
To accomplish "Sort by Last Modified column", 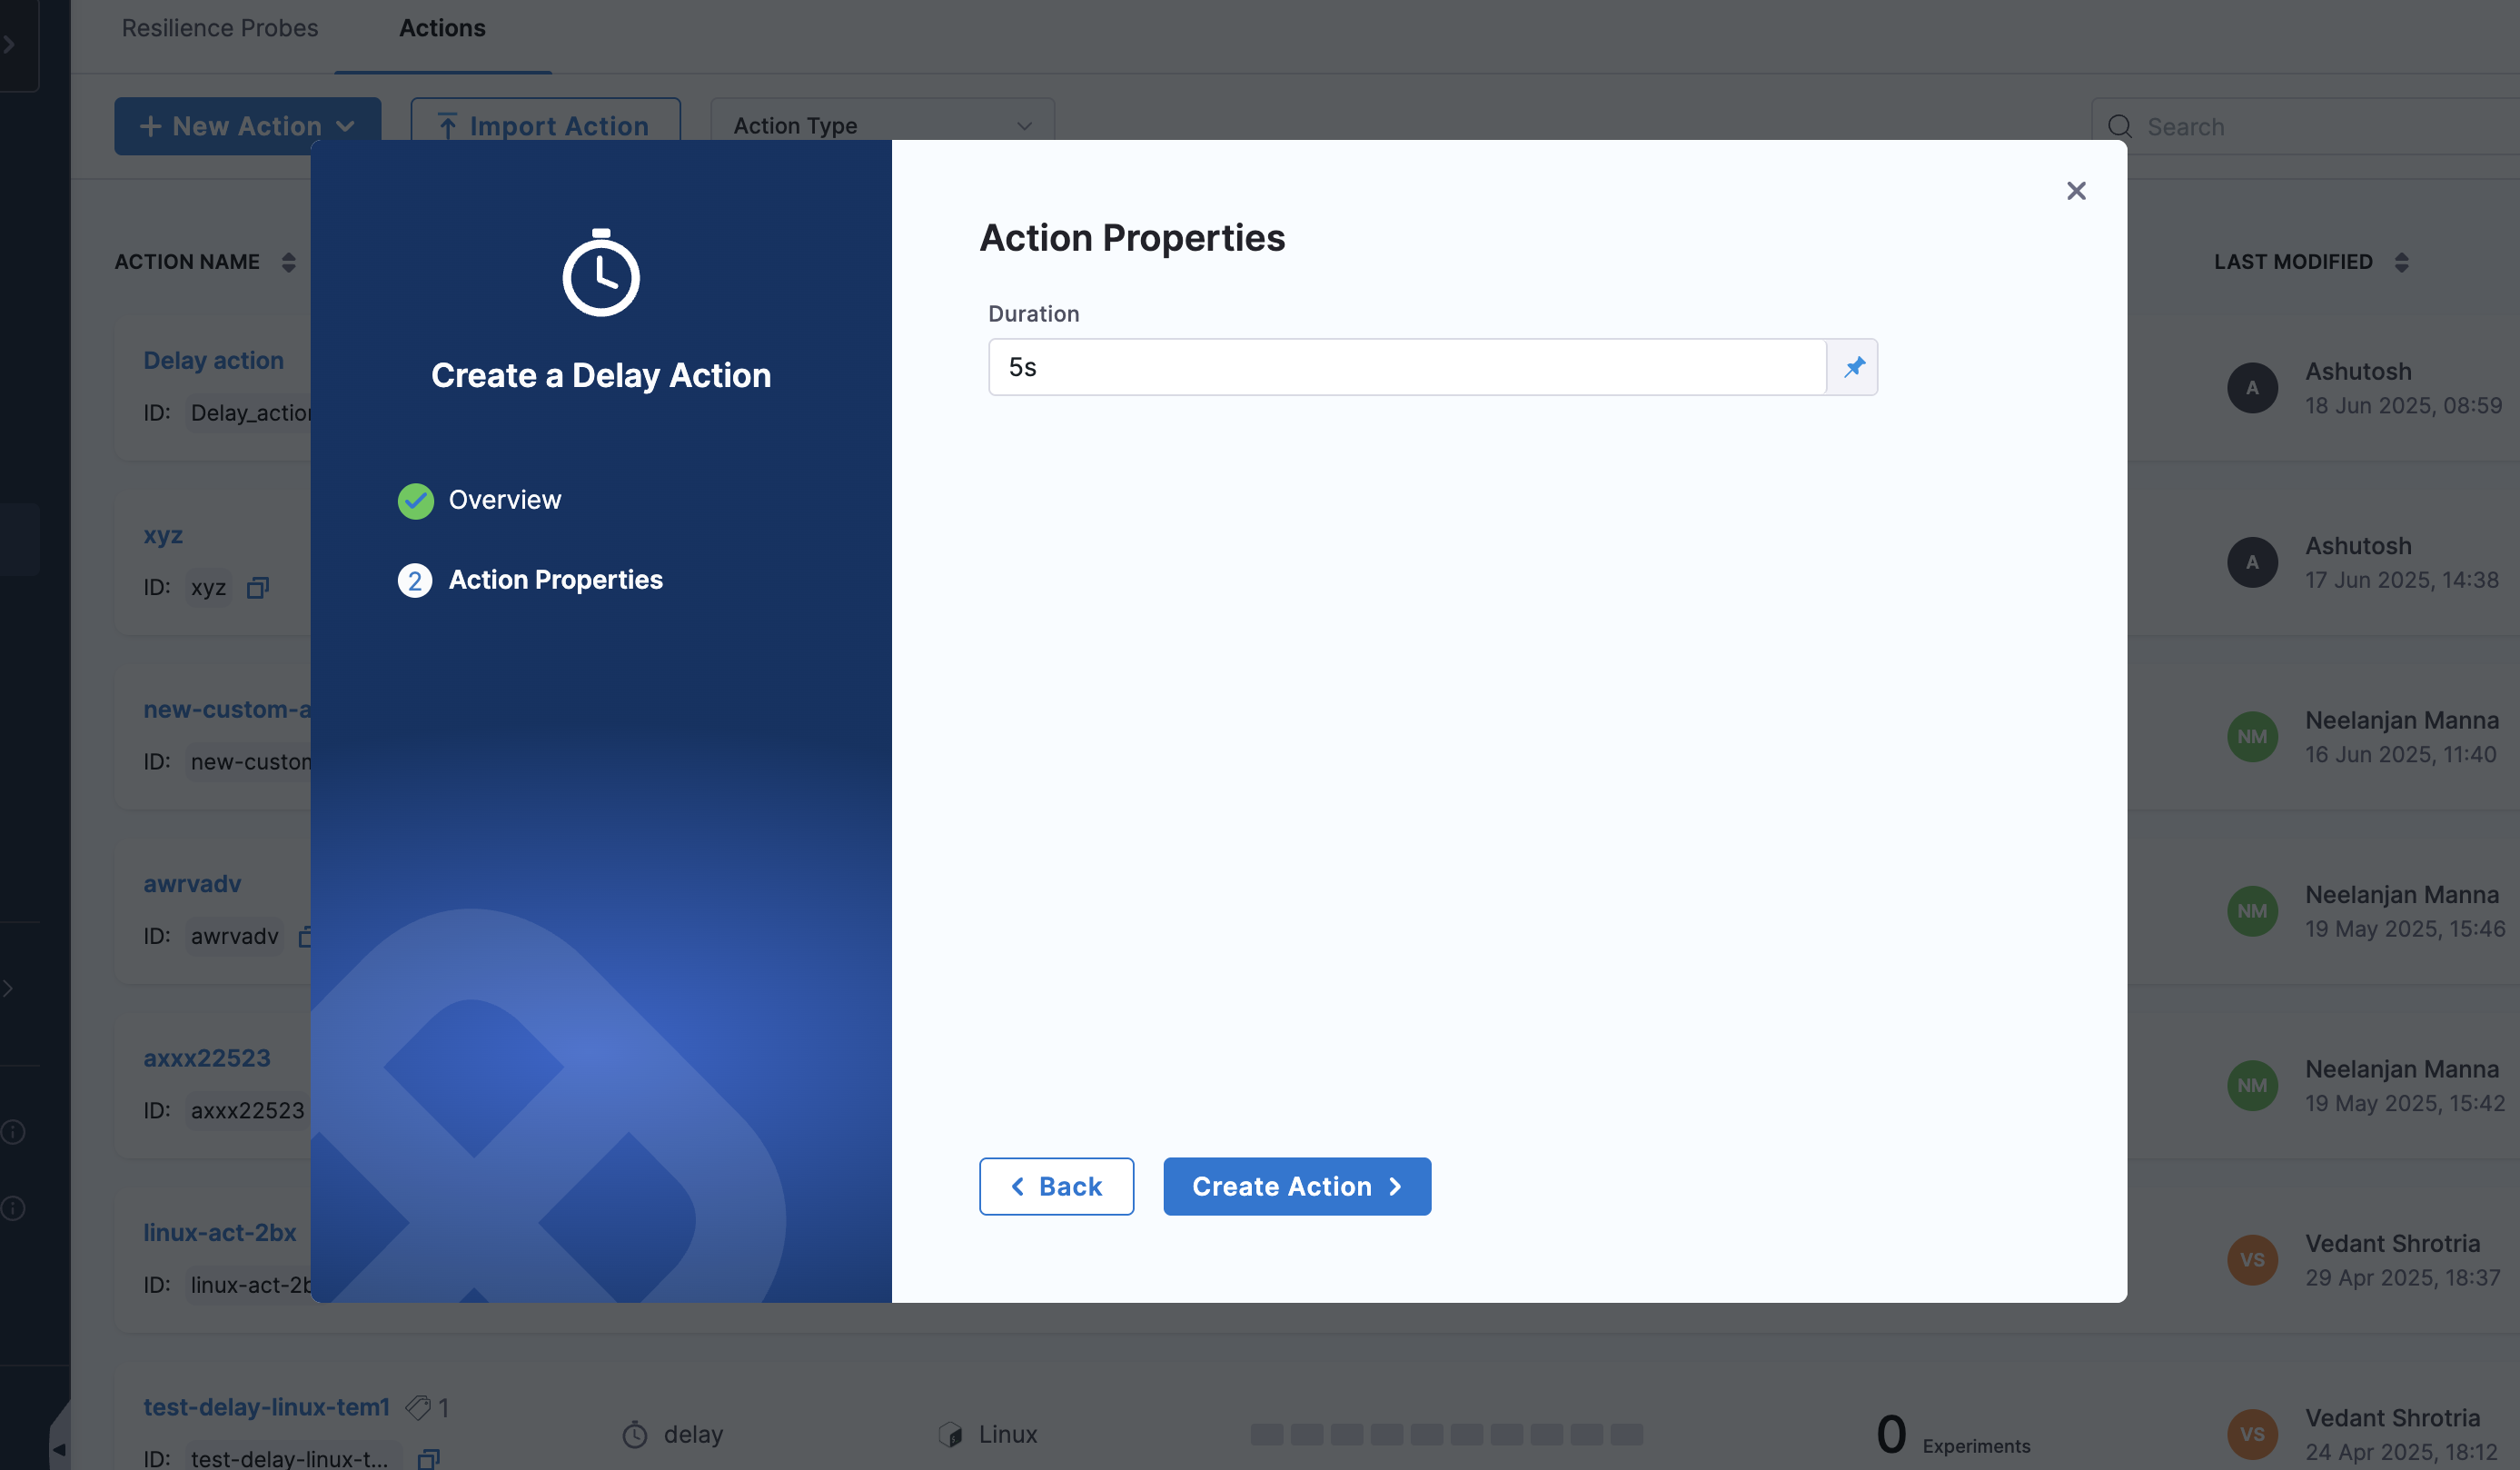I will (x=2401, y=262).
